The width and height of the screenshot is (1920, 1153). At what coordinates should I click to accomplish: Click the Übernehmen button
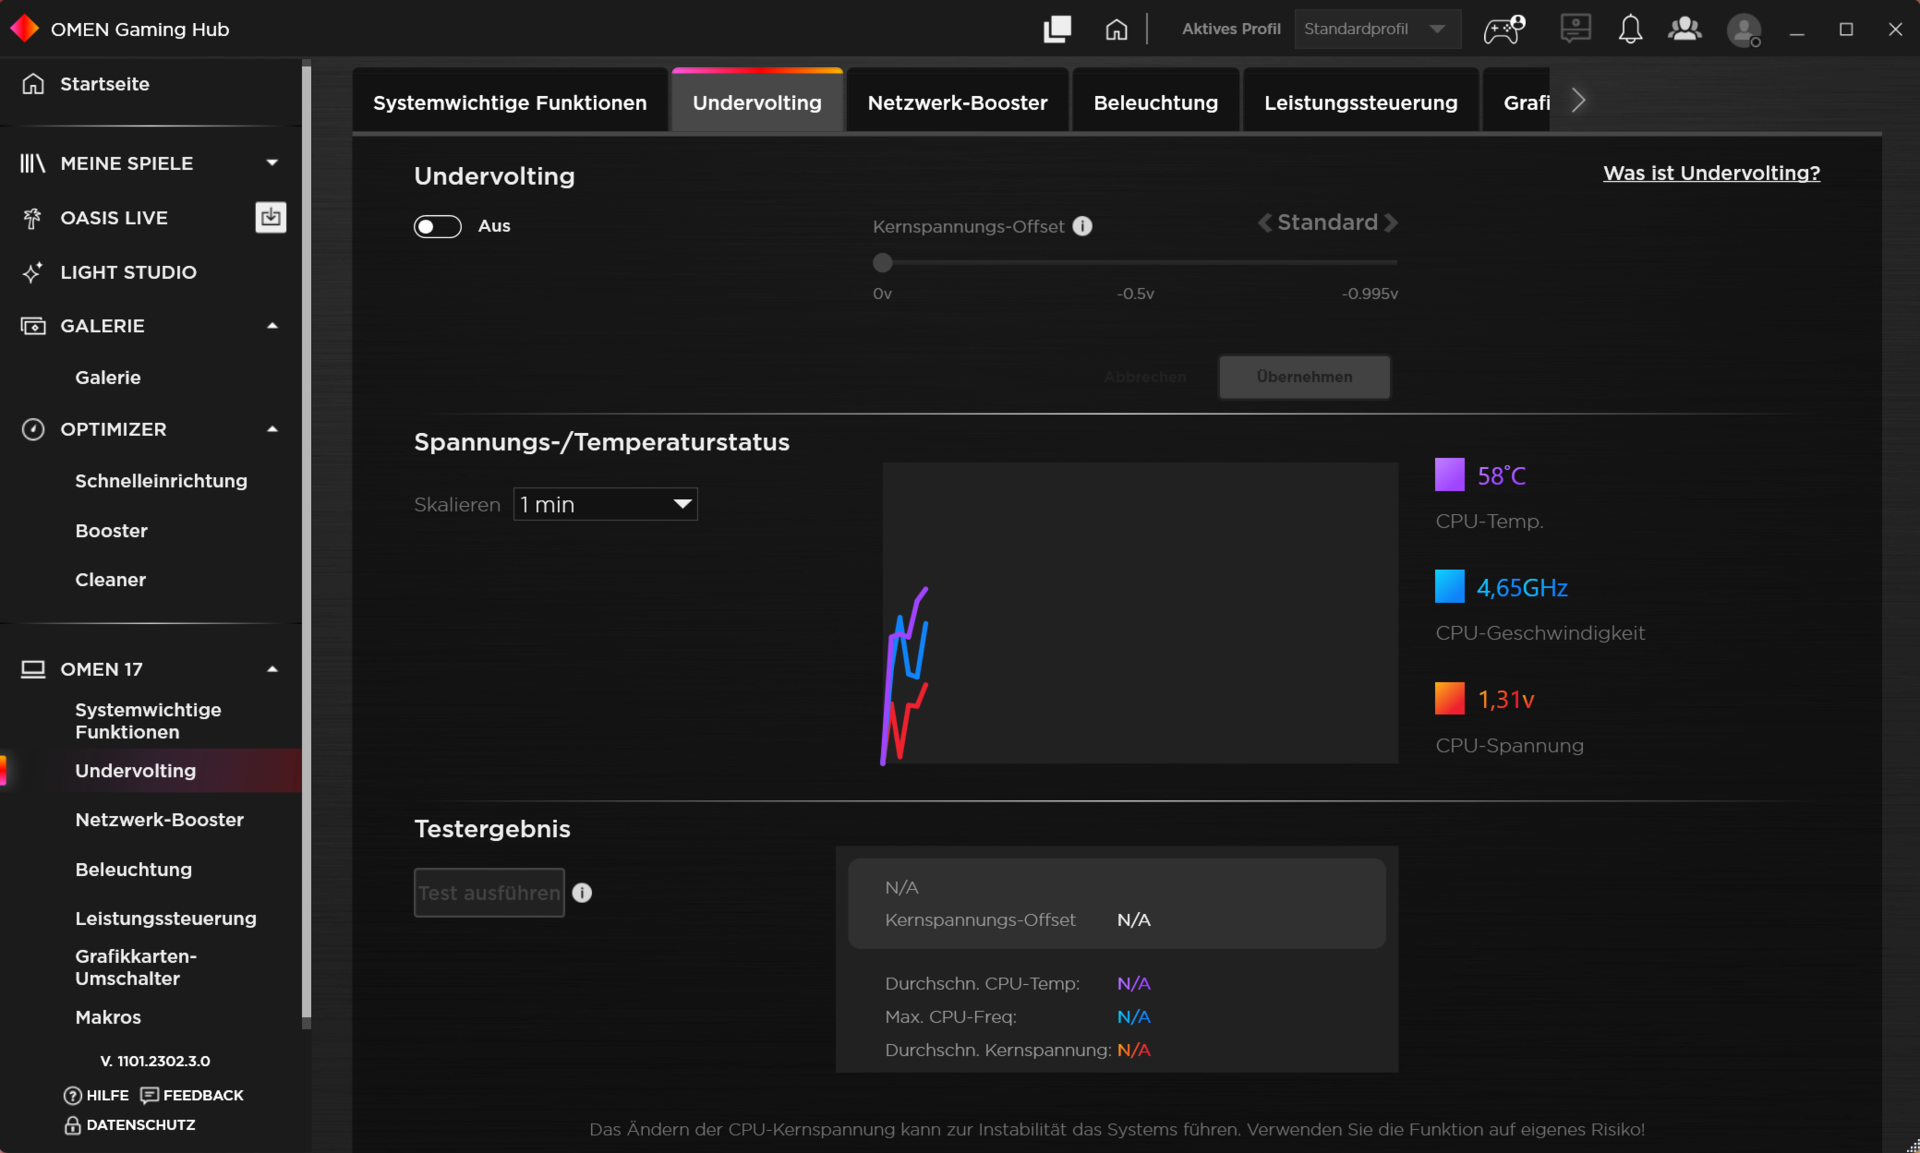[1304, 377]
